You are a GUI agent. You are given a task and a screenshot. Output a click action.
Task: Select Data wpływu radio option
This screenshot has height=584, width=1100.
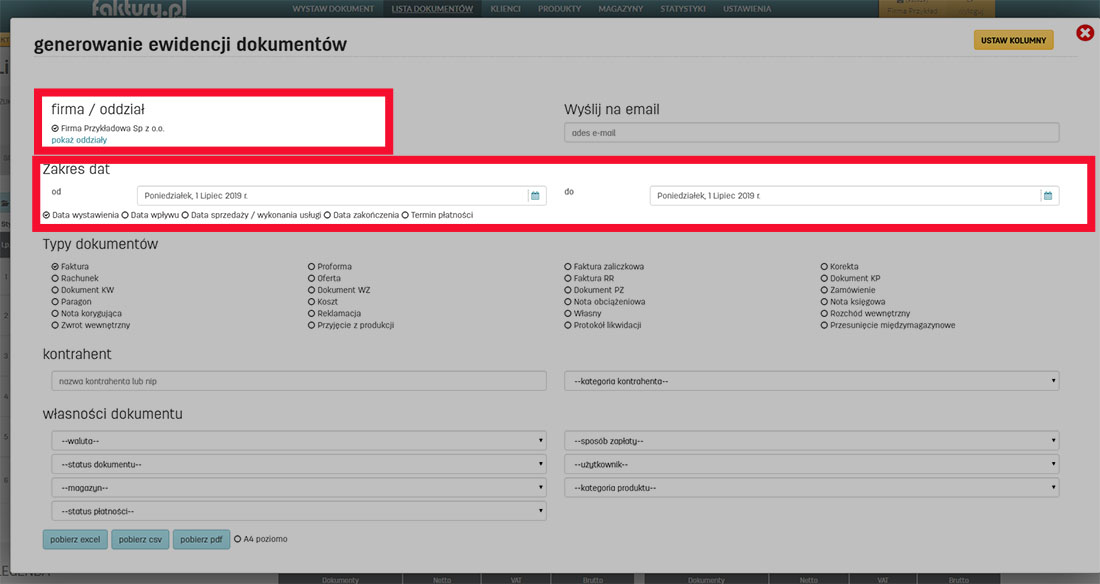click(x=125, y=215)
